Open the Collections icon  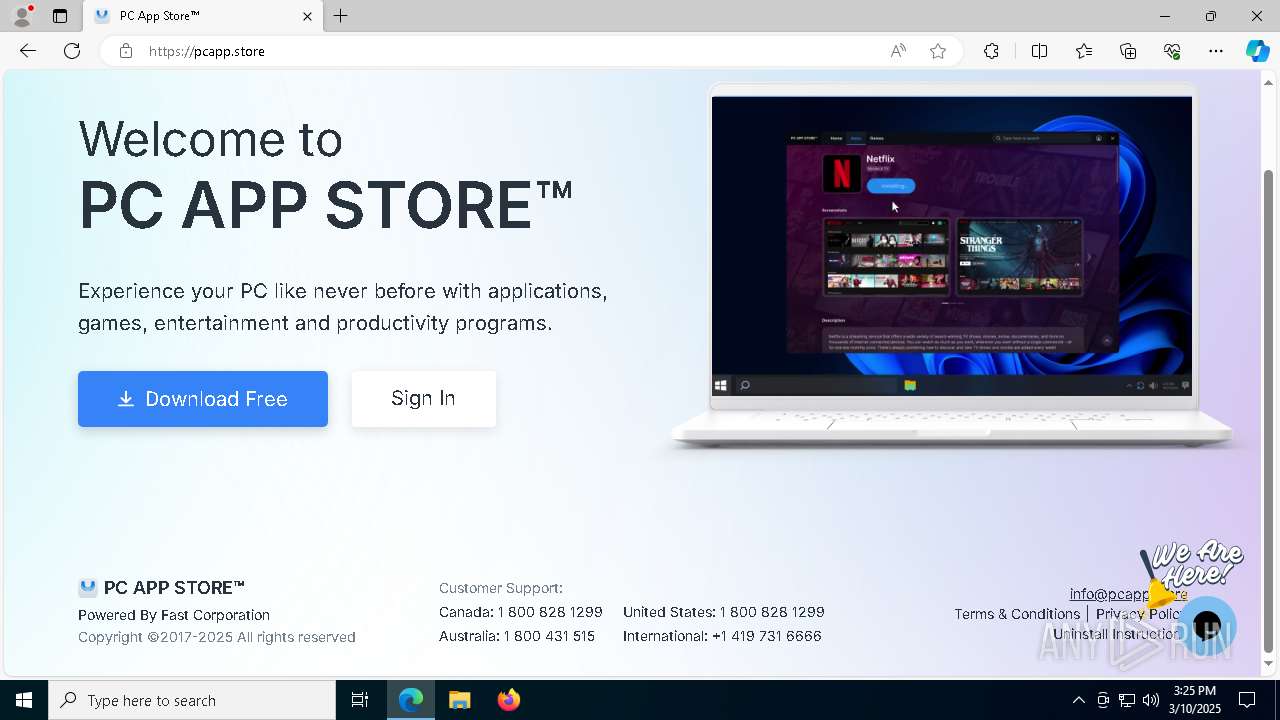pos(1128,51)
